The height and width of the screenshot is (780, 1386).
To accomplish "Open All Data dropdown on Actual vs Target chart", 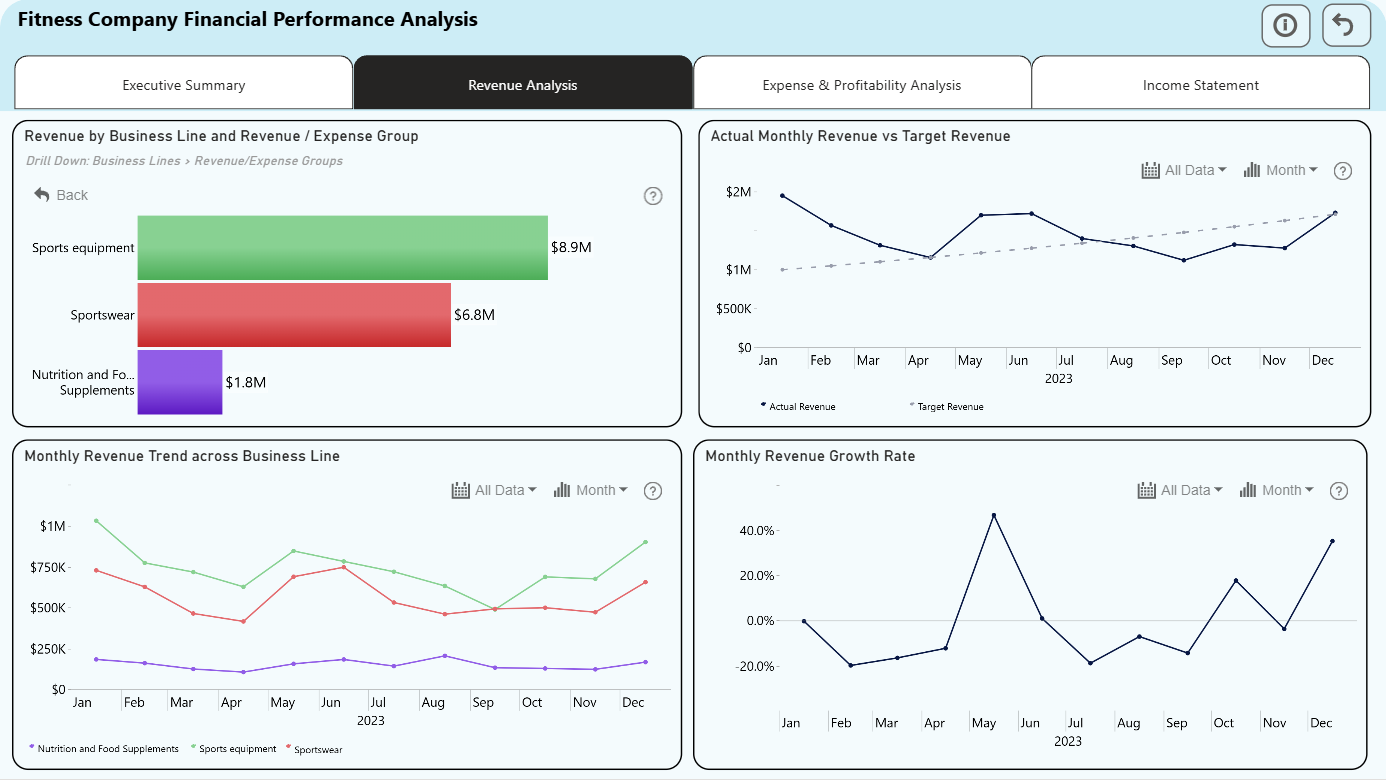I will point(1184,170).
